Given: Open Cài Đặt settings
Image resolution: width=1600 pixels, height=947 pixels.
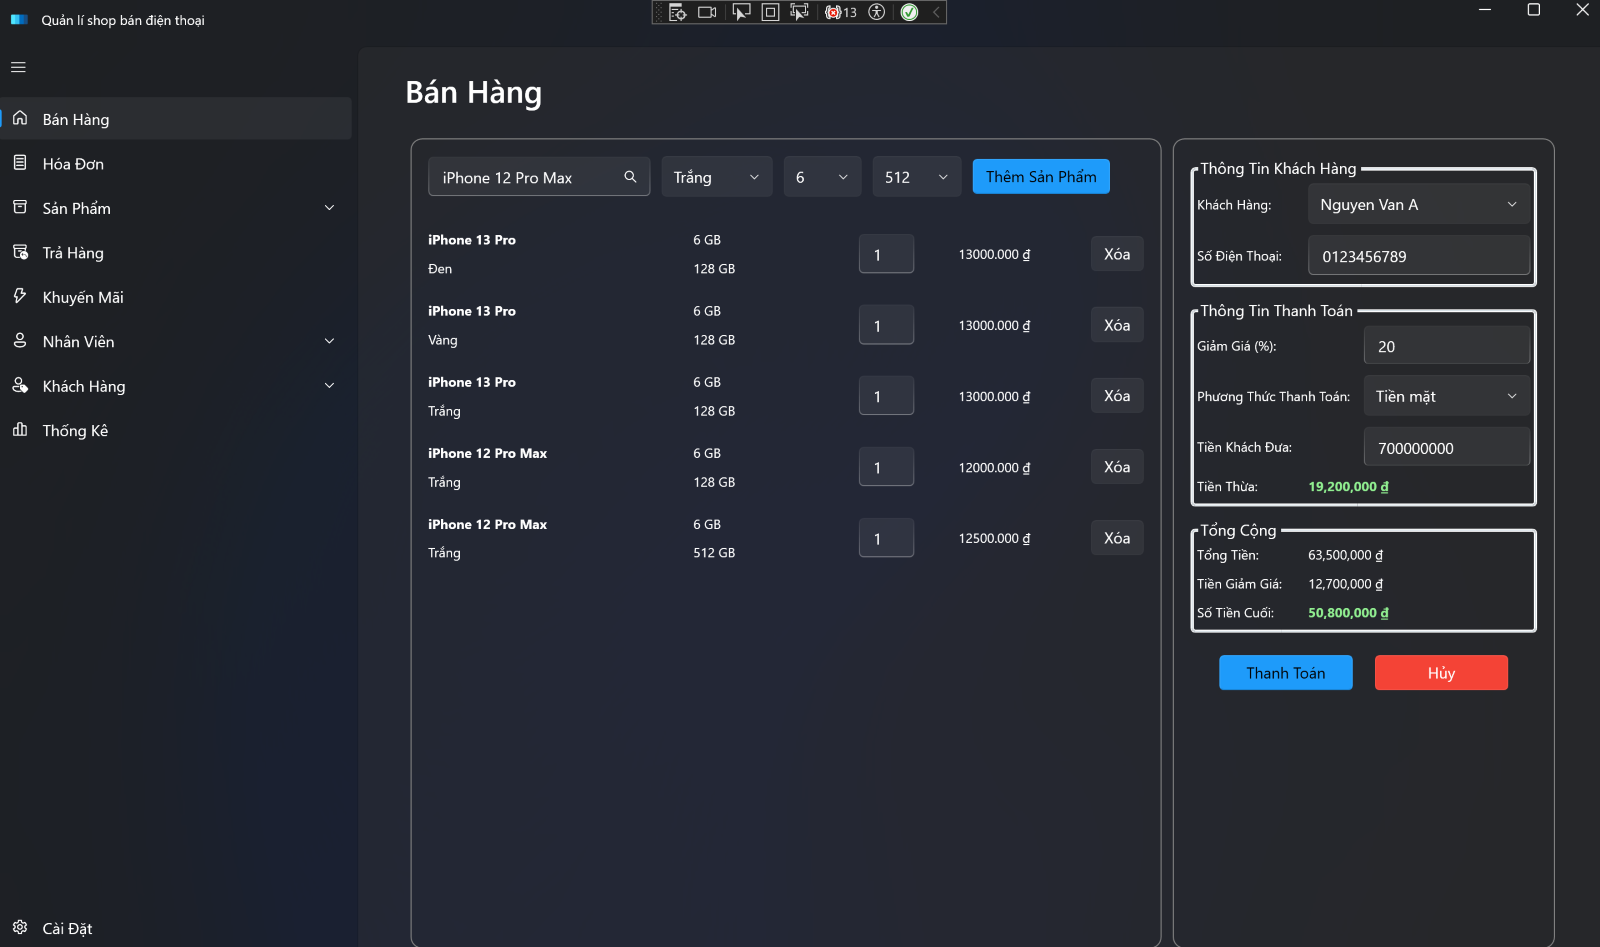Looking at the screenshot, I should tap(67, 928).
